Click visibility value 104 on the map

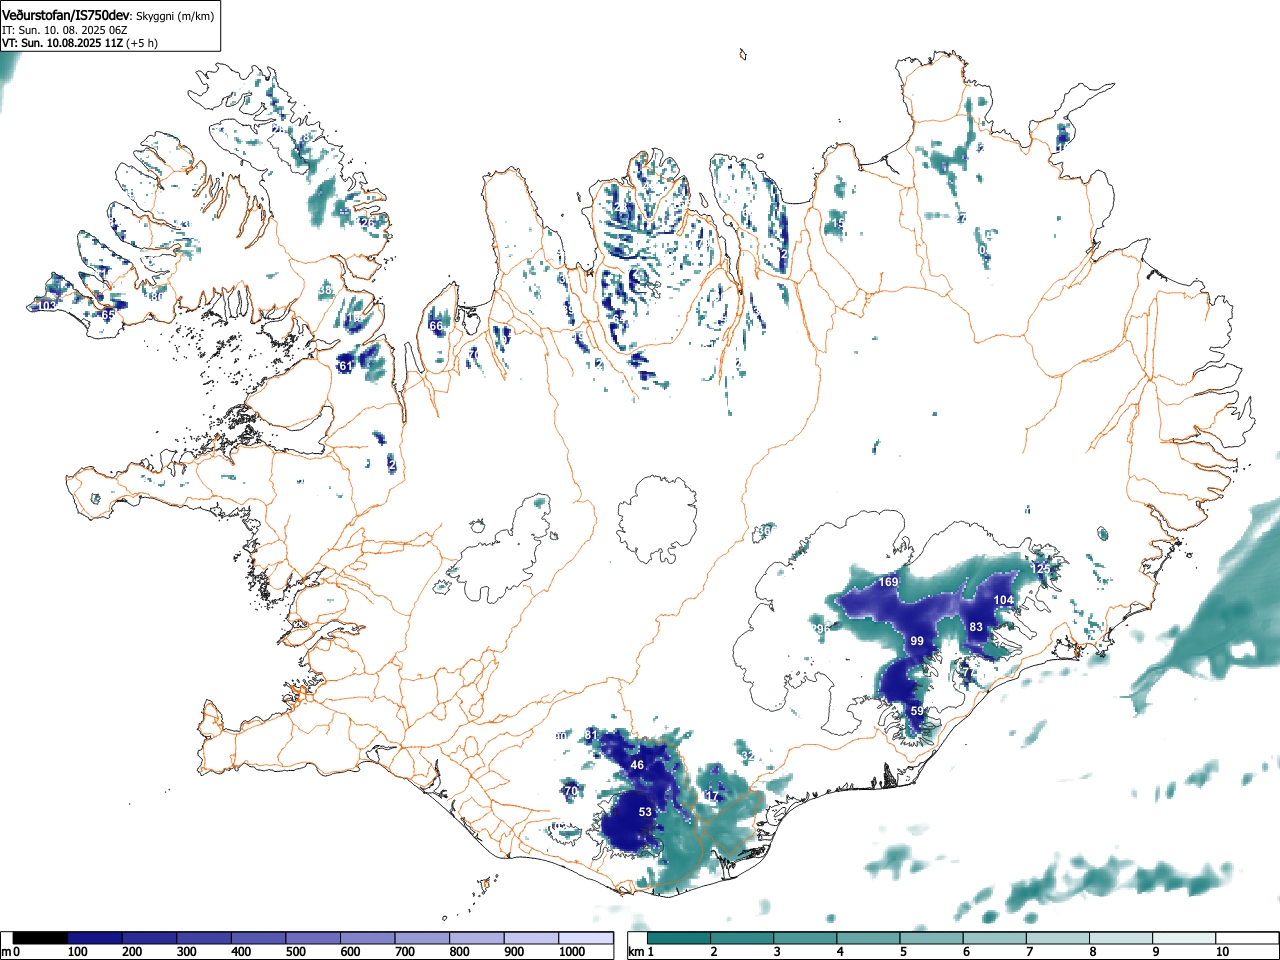tap(1004, 600)
